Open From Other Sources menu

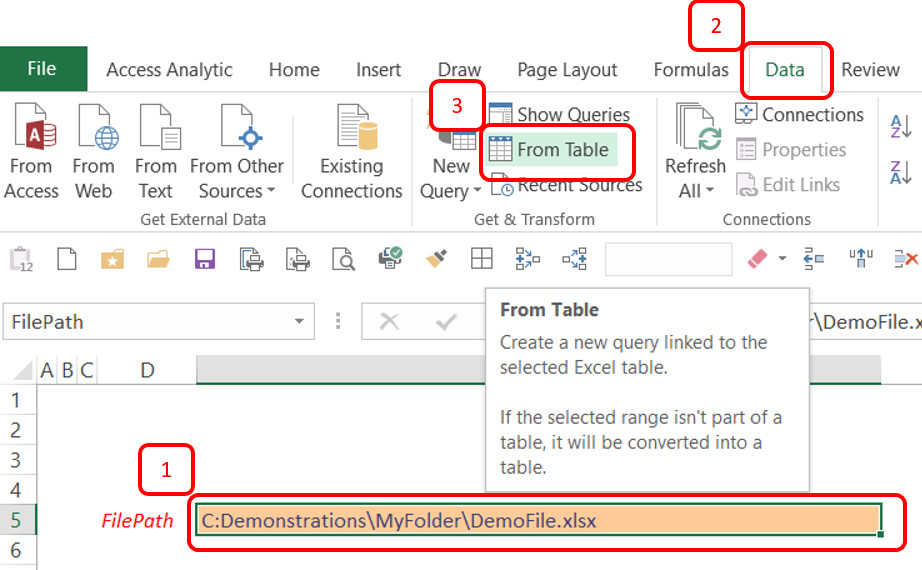[x=237, y=152]
